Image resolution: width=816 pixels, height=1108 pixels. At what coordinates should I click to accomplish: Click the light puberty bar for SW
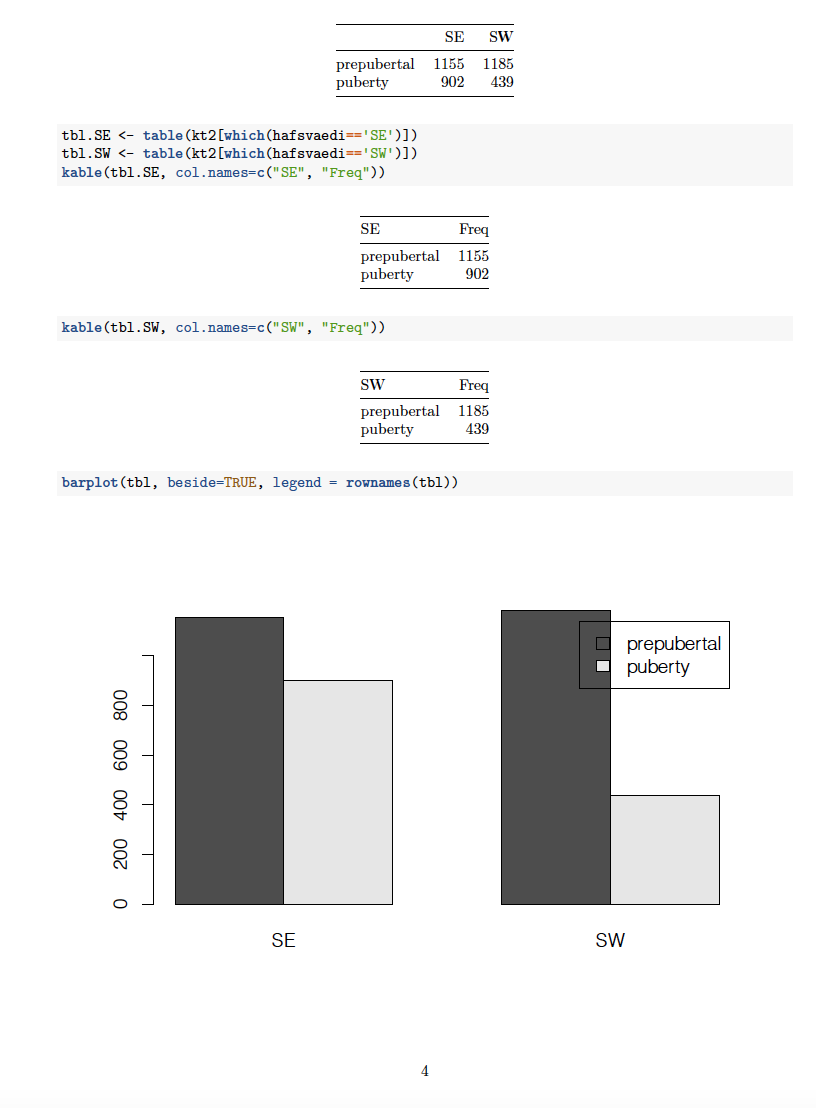pyautogui.click(x=665, y=850)
